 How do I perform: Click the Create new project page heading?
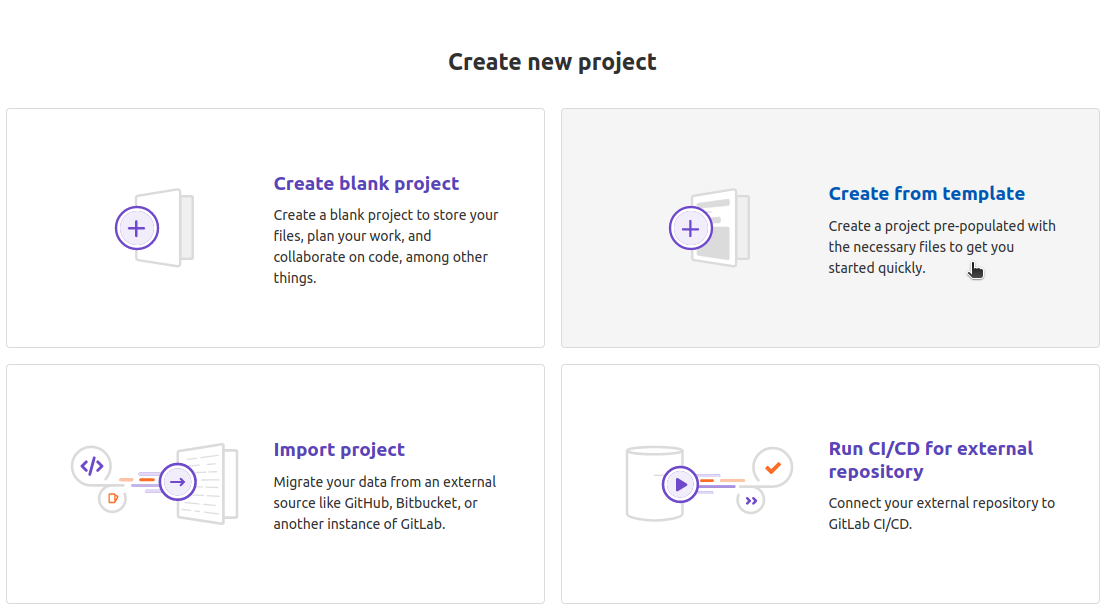[x=552, y=62]
